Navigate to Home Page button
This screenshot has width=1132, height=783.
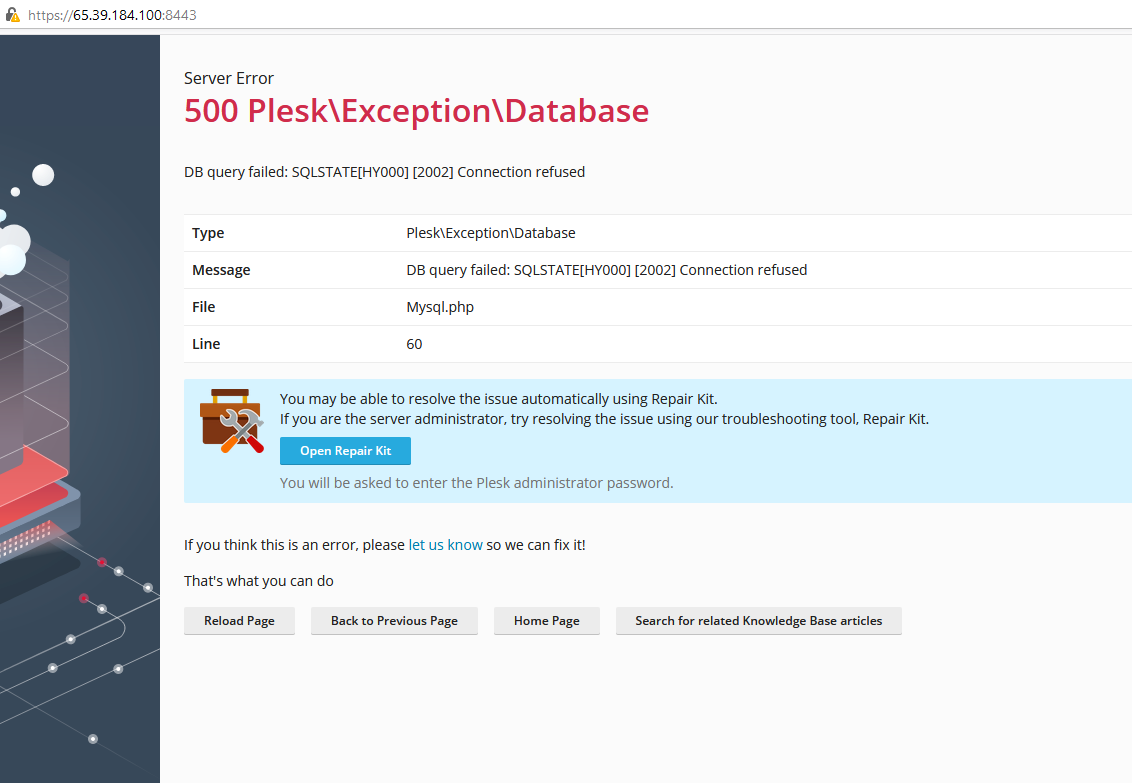tap(546, 621)
